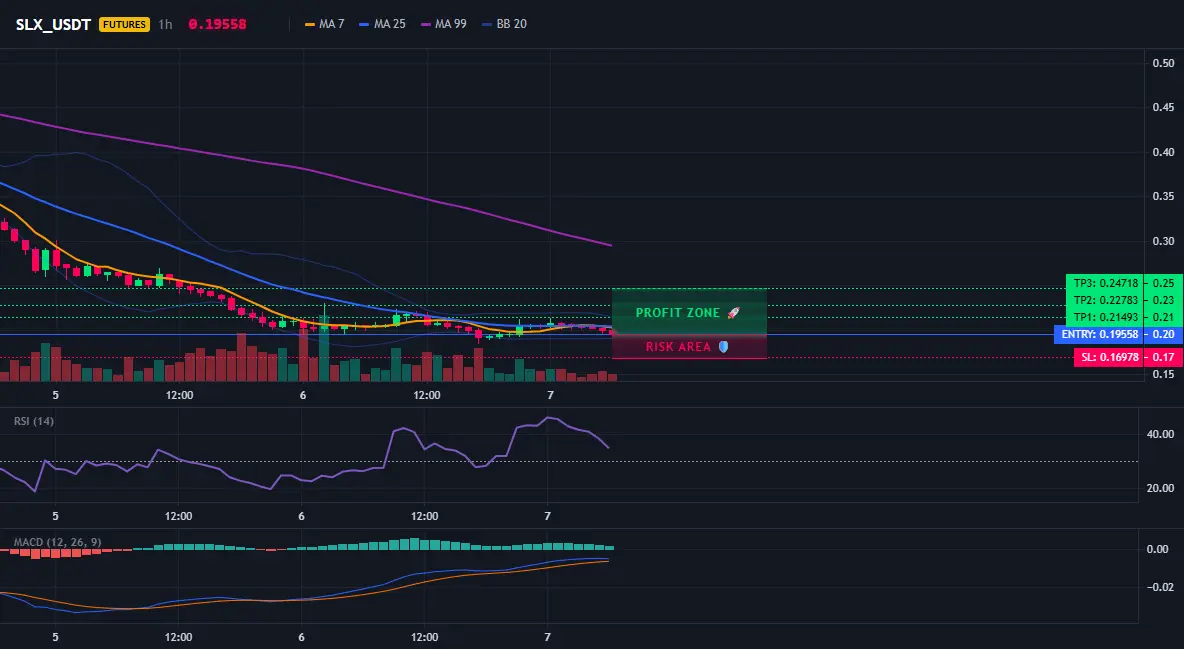Click the '6' date label under main chart
Viewport: 1184px width, 649px height.
(x=303, y=395)
